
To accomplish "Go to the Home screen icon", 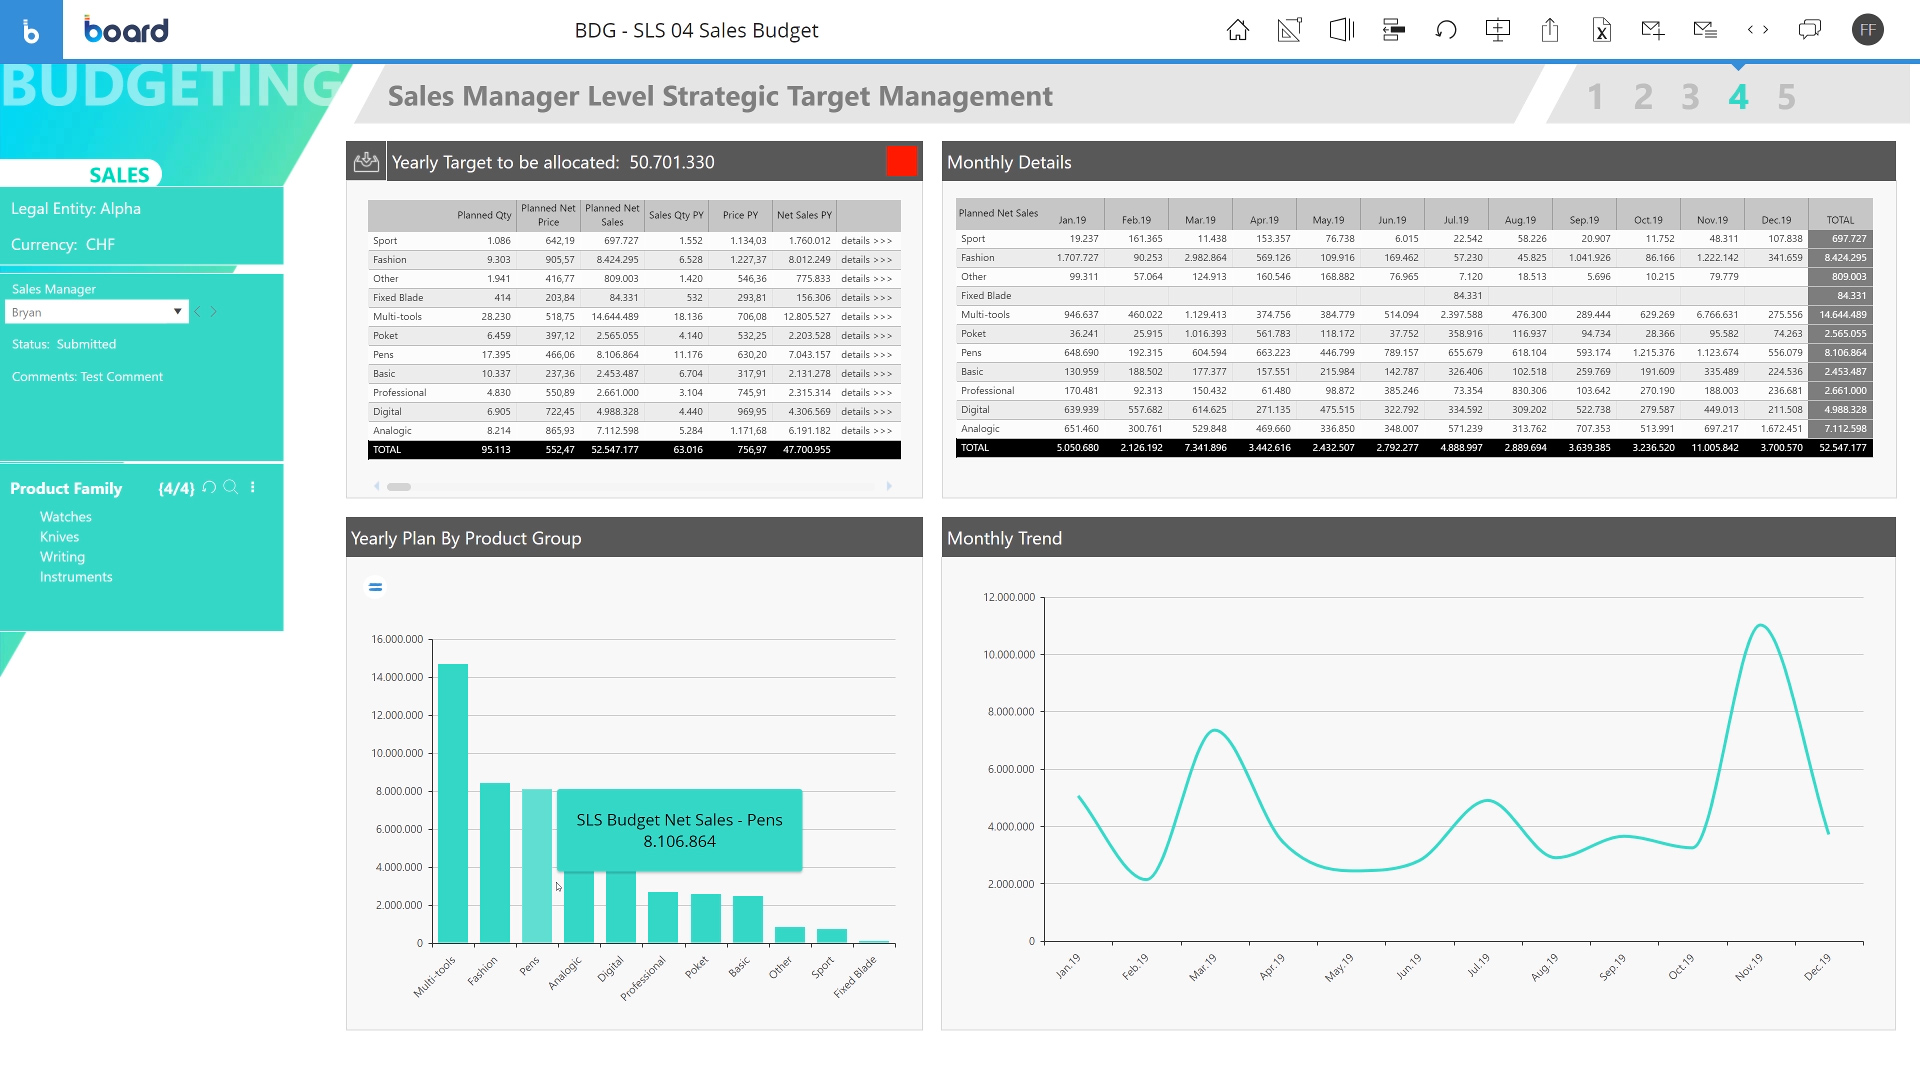I will [x=1237, y=30].
